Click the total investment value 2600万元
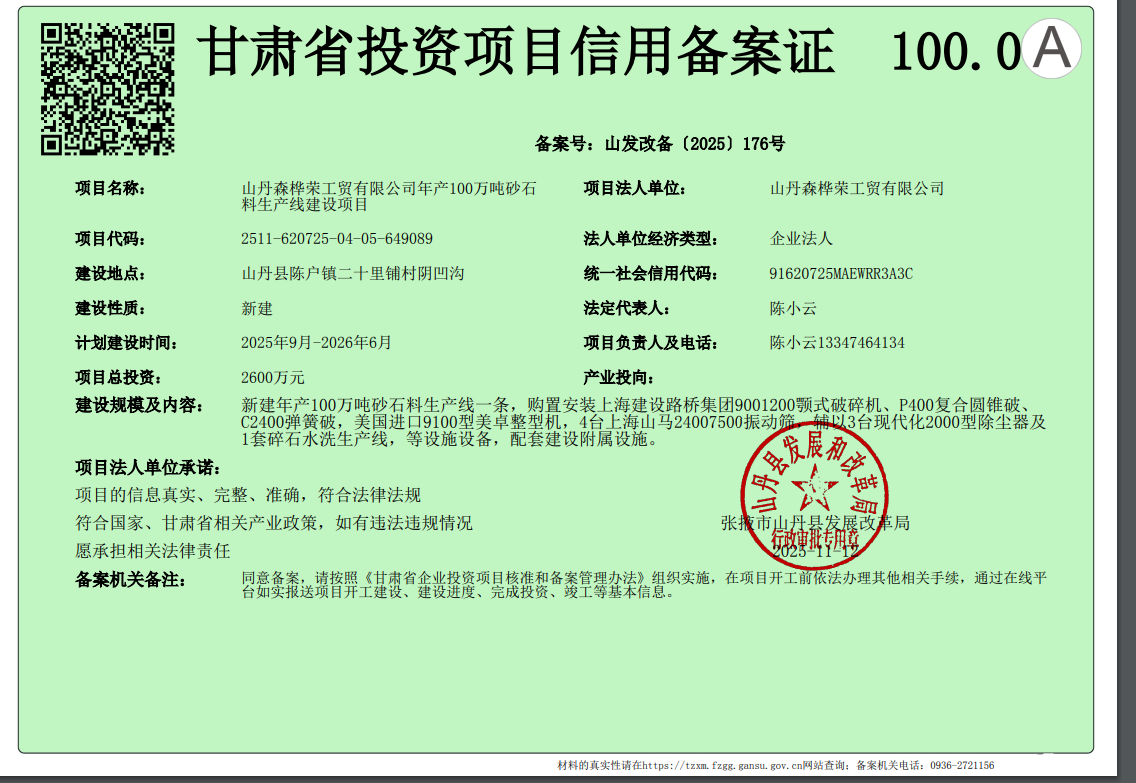 273,378
